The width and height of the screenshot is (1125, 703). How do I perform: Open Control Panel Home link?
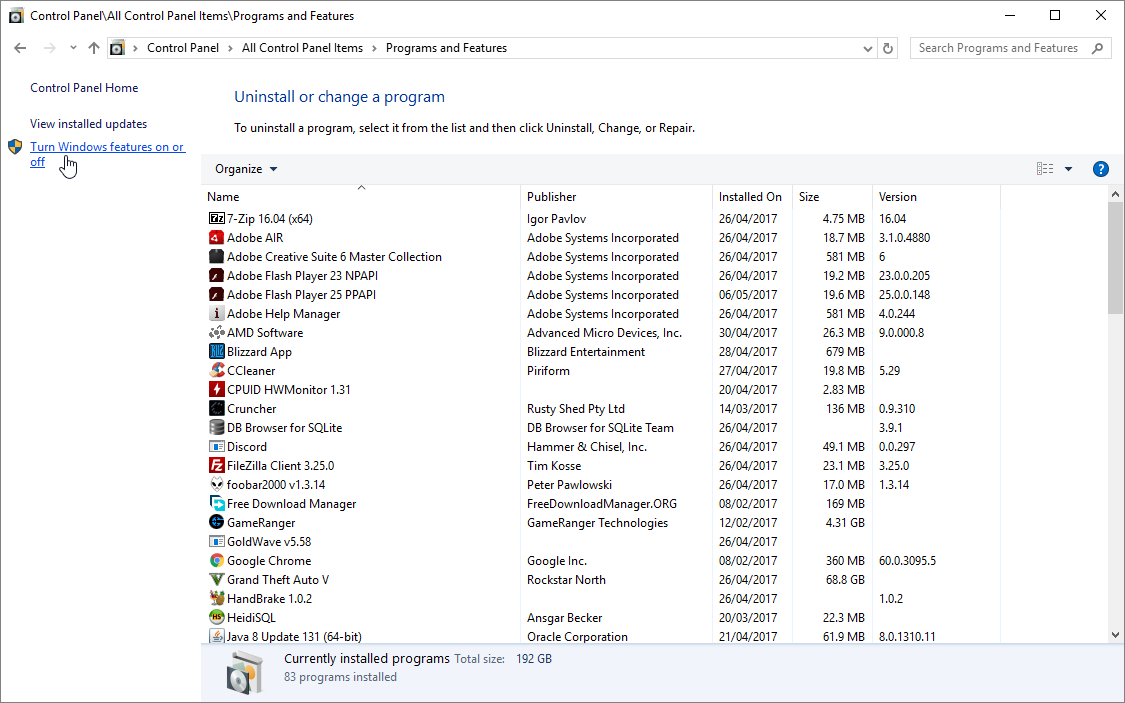pyautogui.click(x=84, y=88)
